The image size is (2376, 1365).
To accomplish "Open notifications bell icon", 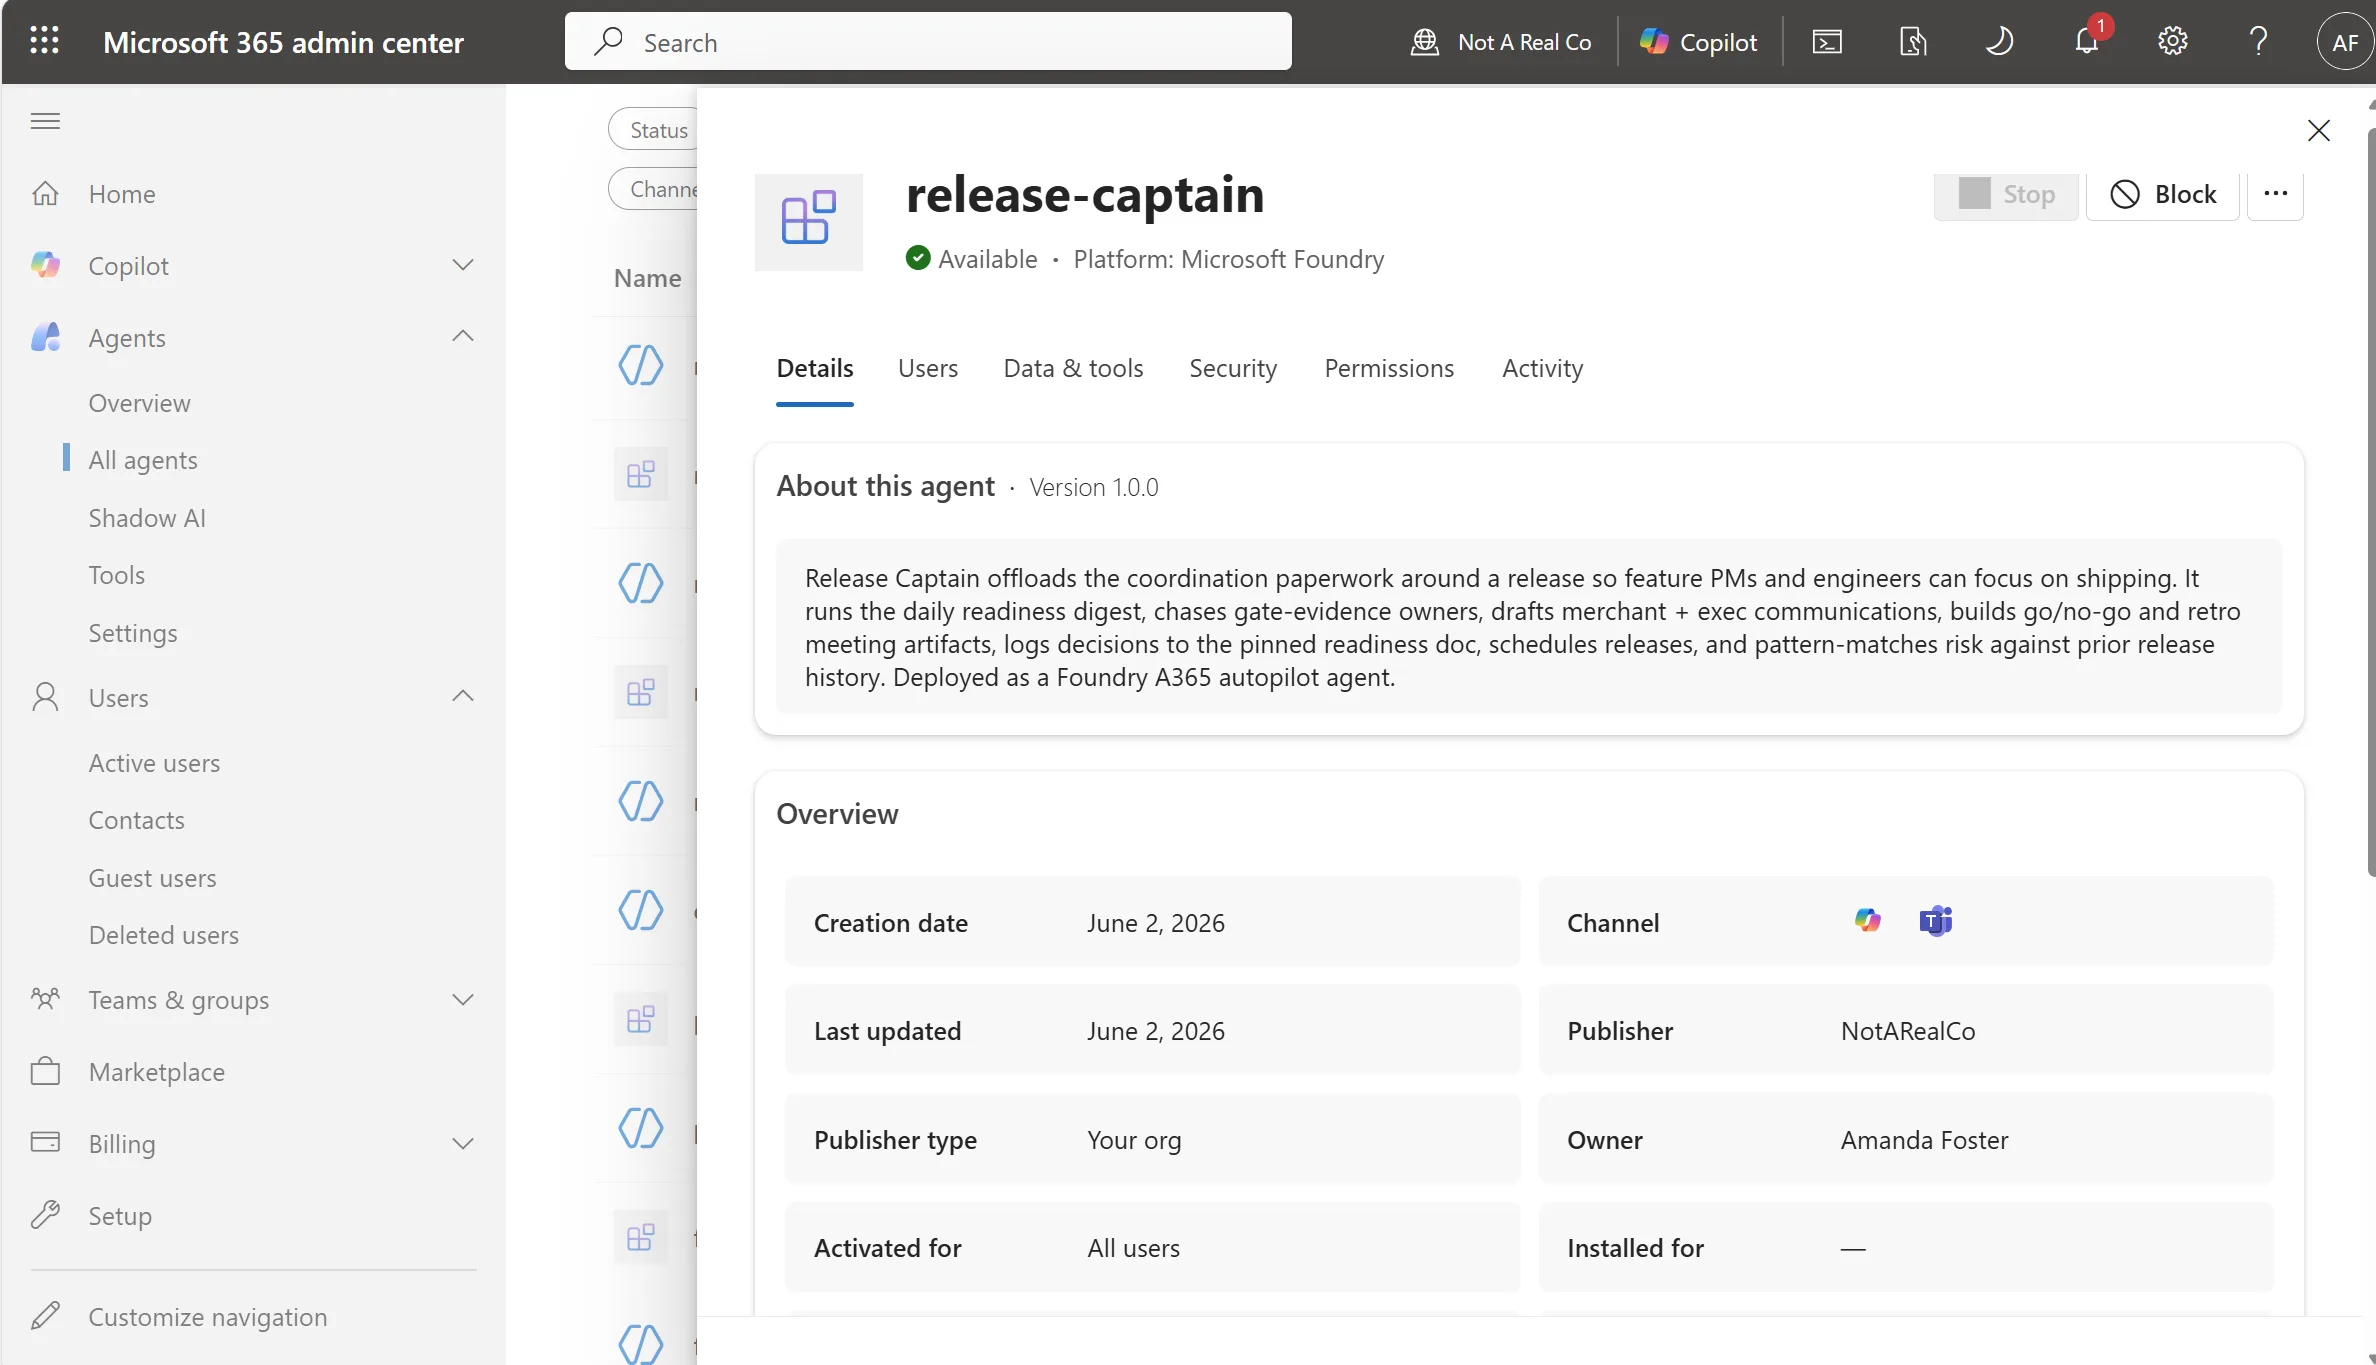I will tap(2087, 42).
